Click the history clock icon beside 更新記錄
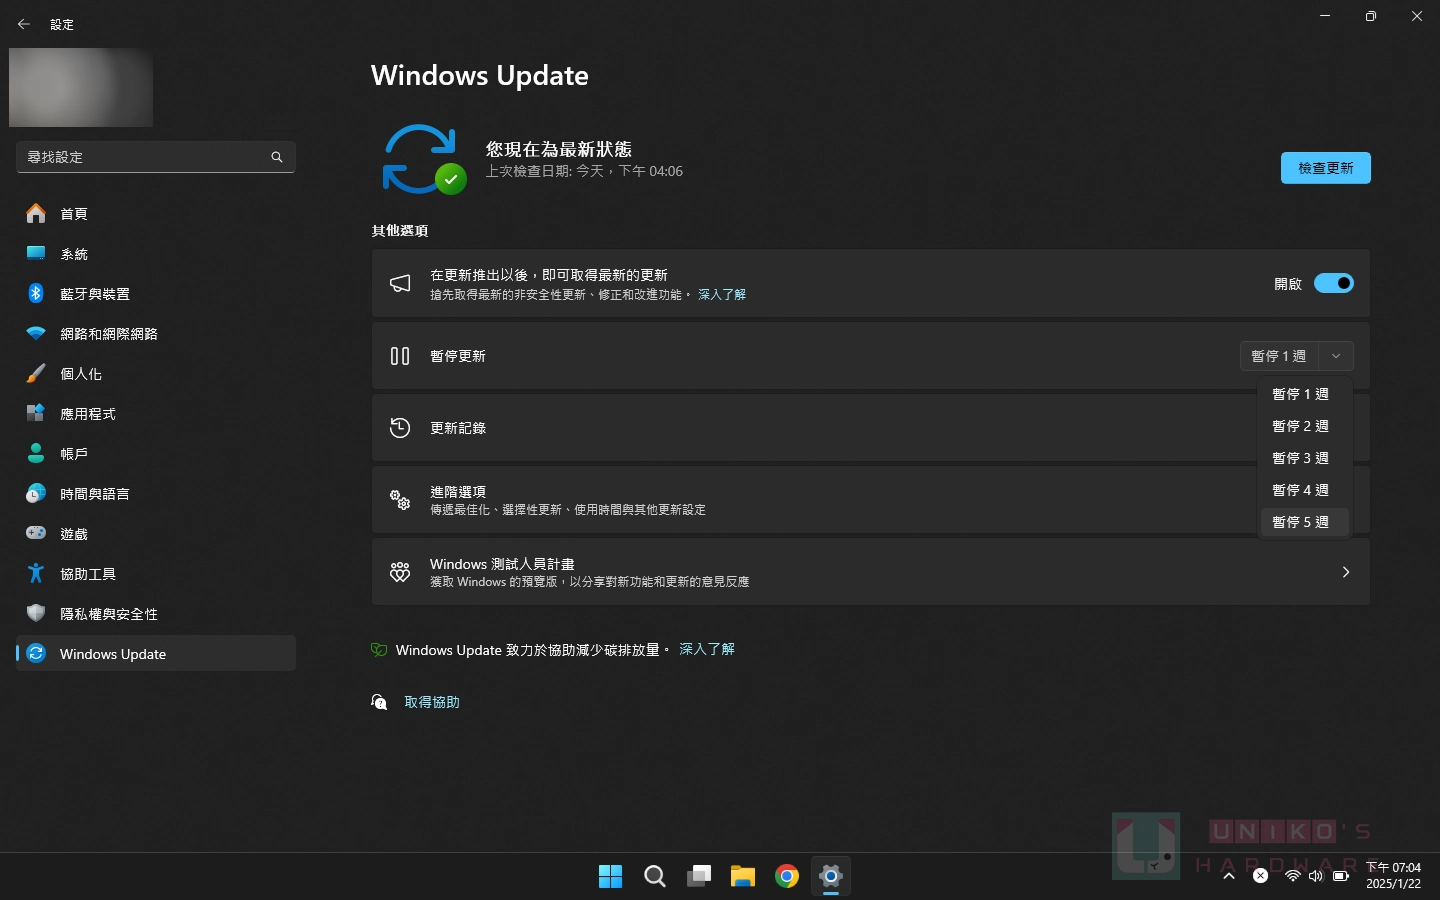Viewport: 1440px width, 900px height. coord(400,428)
